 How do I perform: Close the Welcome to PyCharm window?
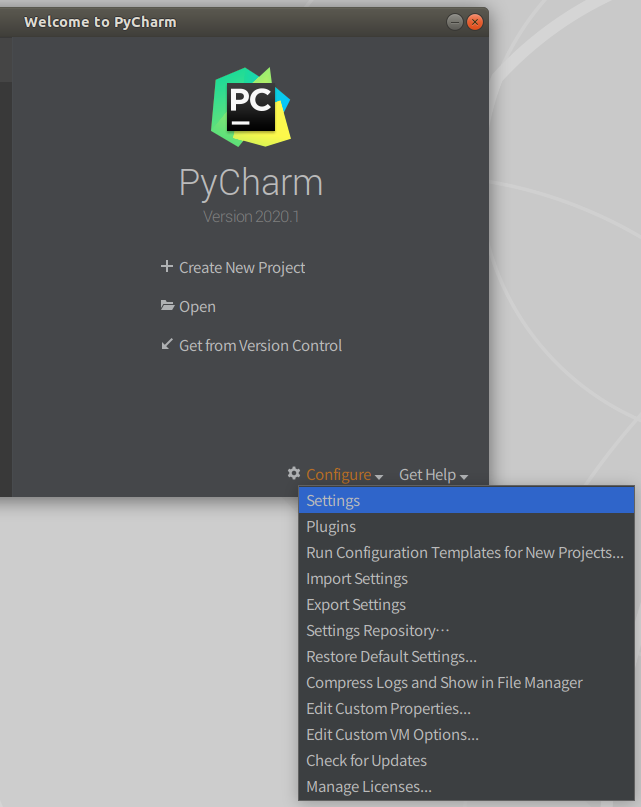coord(475,22)
